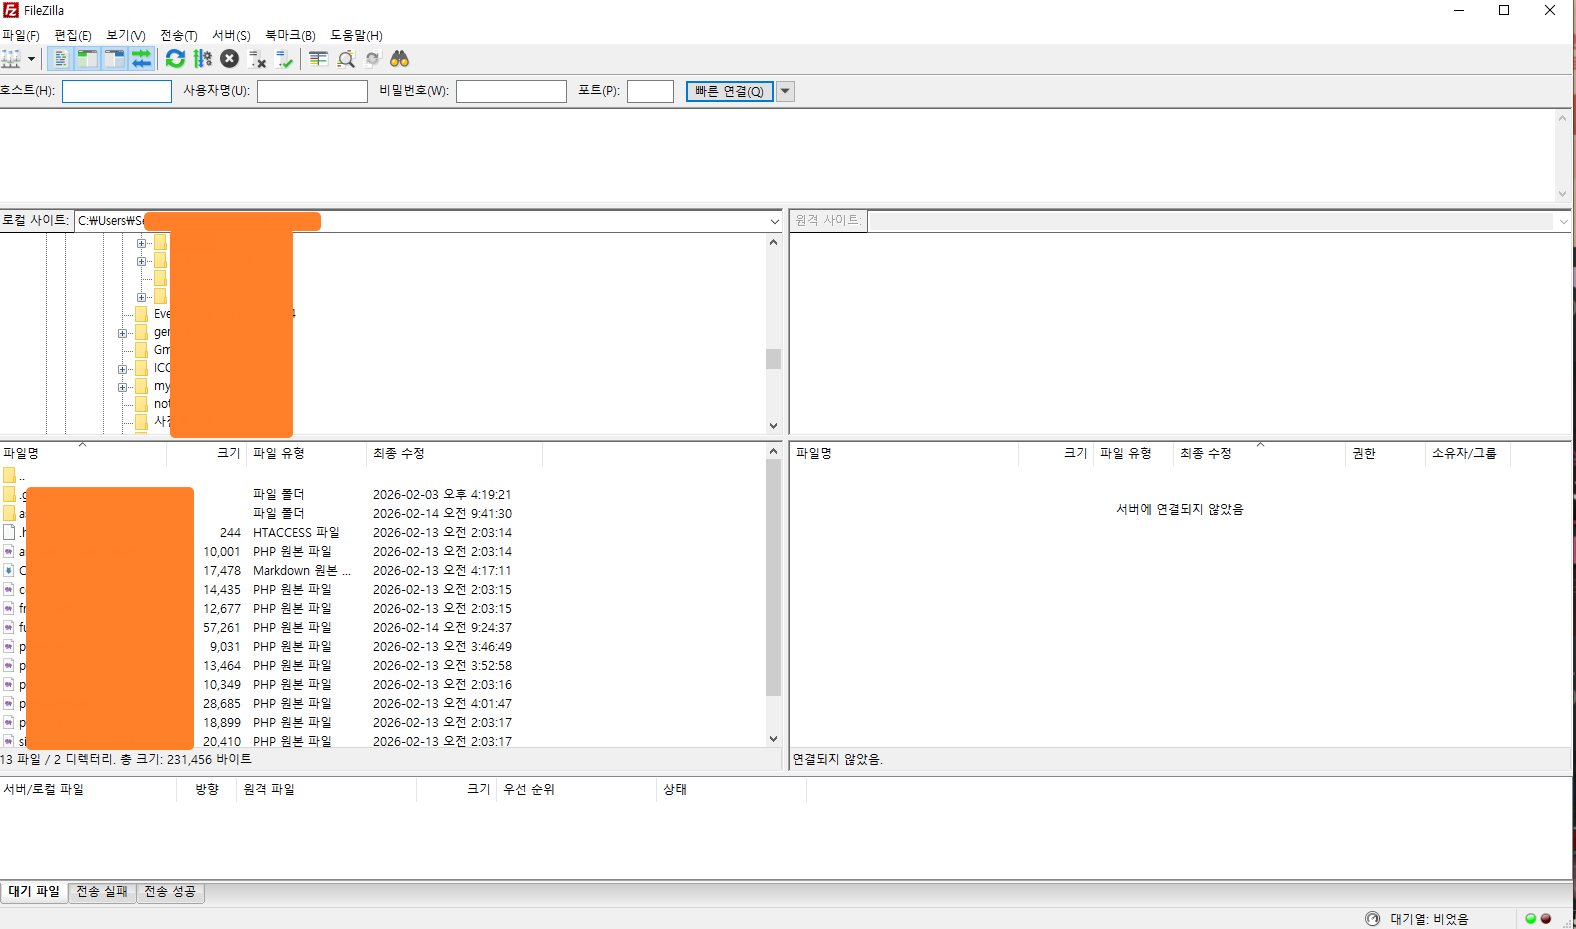Toggle the local directory tree view
Image resolution: width=1576 pixels, height=929 pixels.
click(x=87, y=59)
